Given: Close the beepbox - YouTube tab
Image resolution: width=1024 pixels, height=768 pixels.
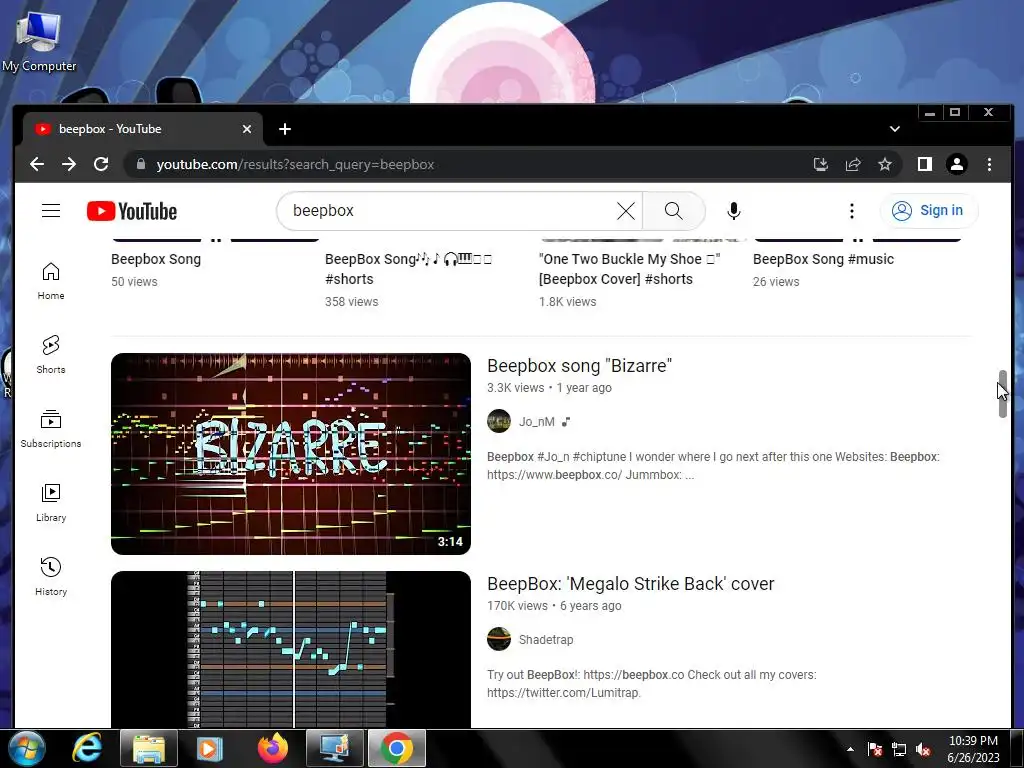Looking at the screenshot, I should tap(247, 129).
